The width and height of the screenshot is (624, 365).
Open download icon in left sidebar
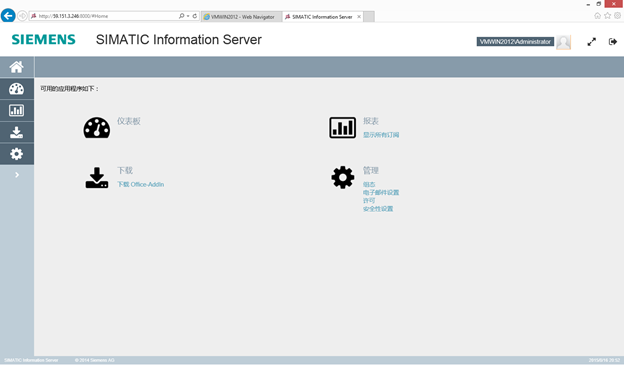[17, 132]
